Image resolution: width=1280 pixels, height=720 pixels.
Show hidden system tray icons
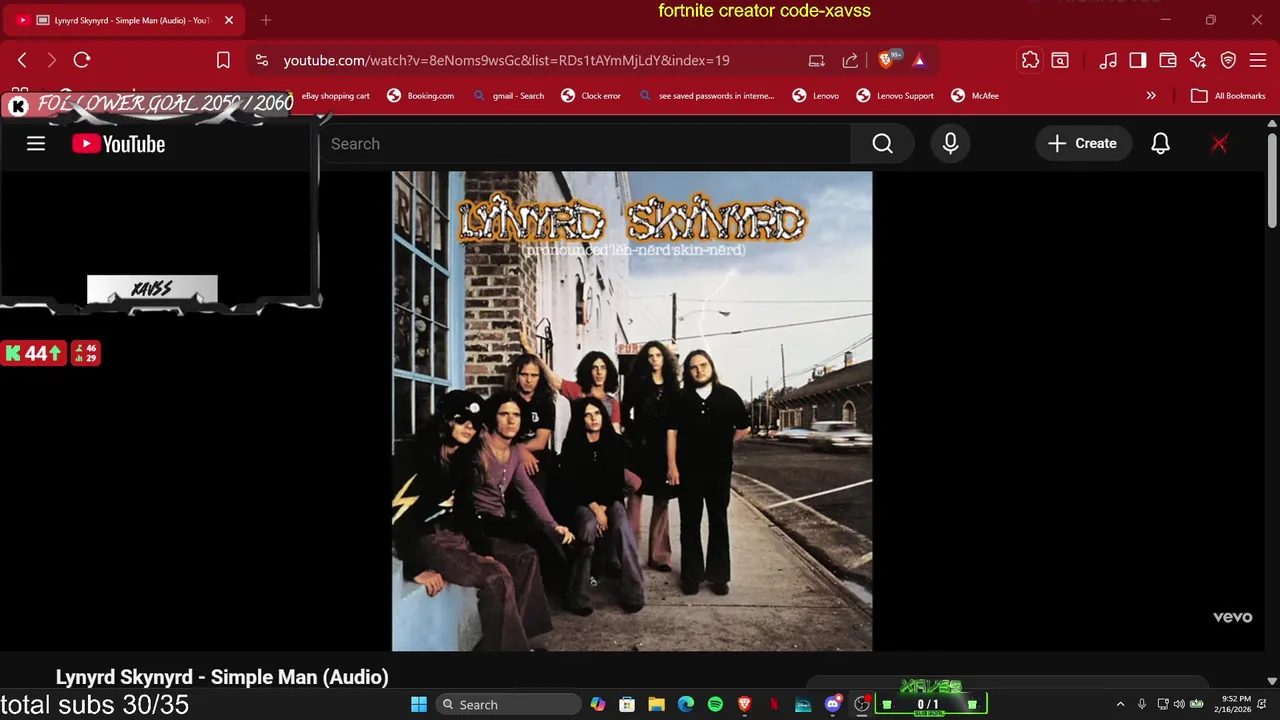pos(1120,704)
